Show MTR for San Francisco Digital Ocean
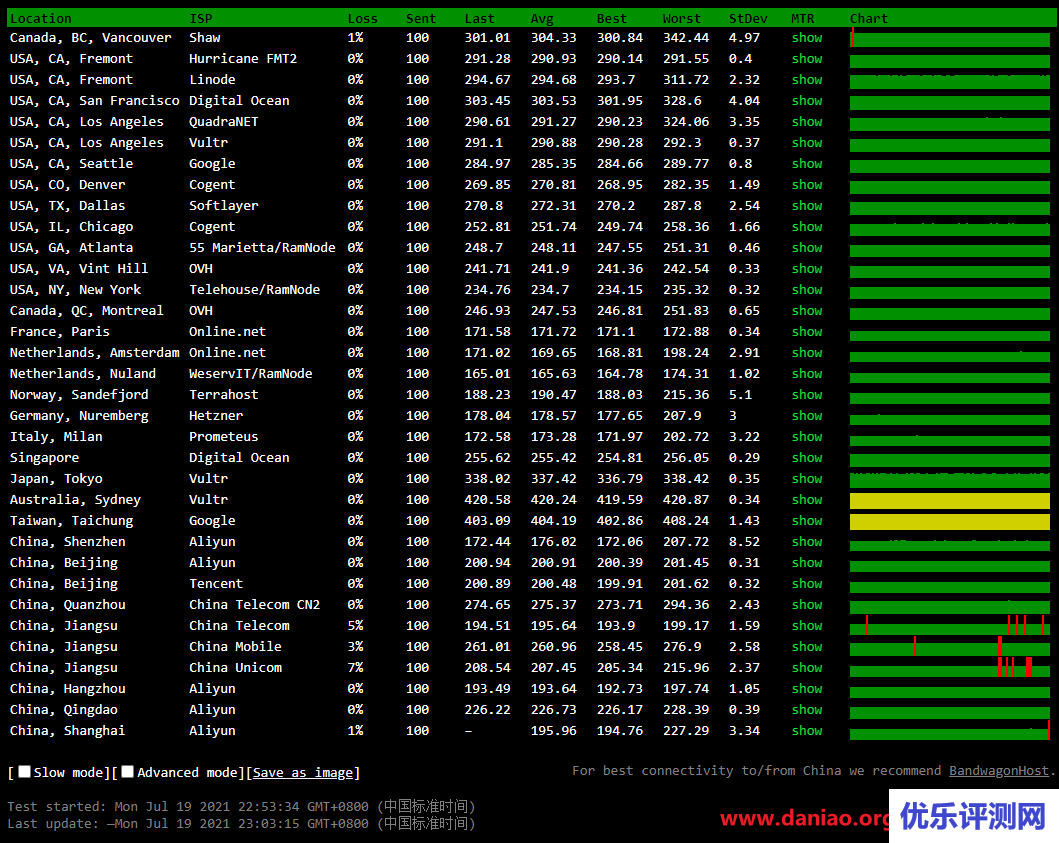1059x843 pixels. (807, 101)
